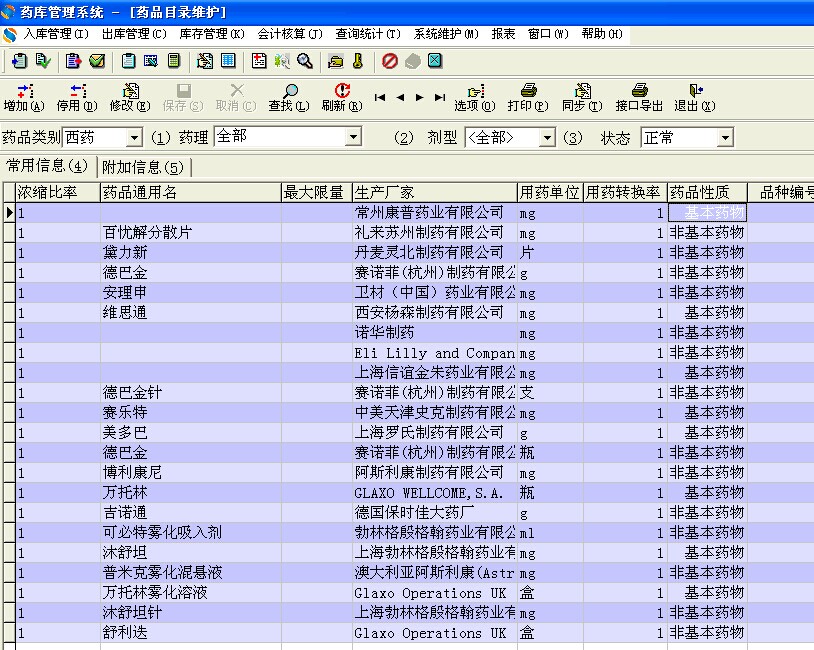Screen dimensions: 814x650
Task: Click the clipboard with red arrow icon
Action: [74, 61]
